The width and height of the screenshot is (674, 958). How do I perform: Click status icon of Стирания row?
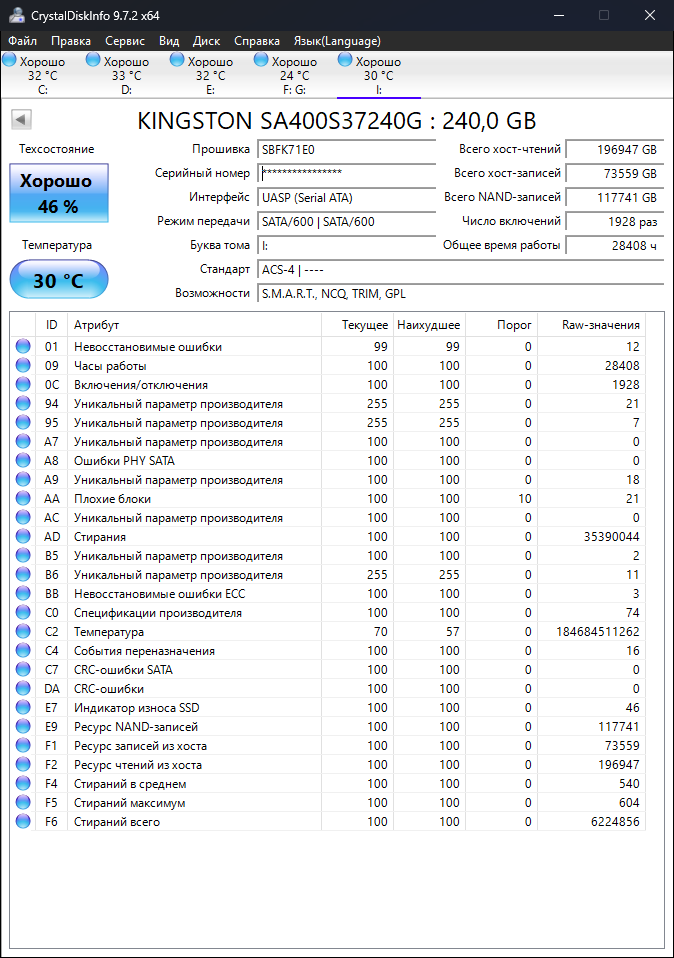coord(23,536)
